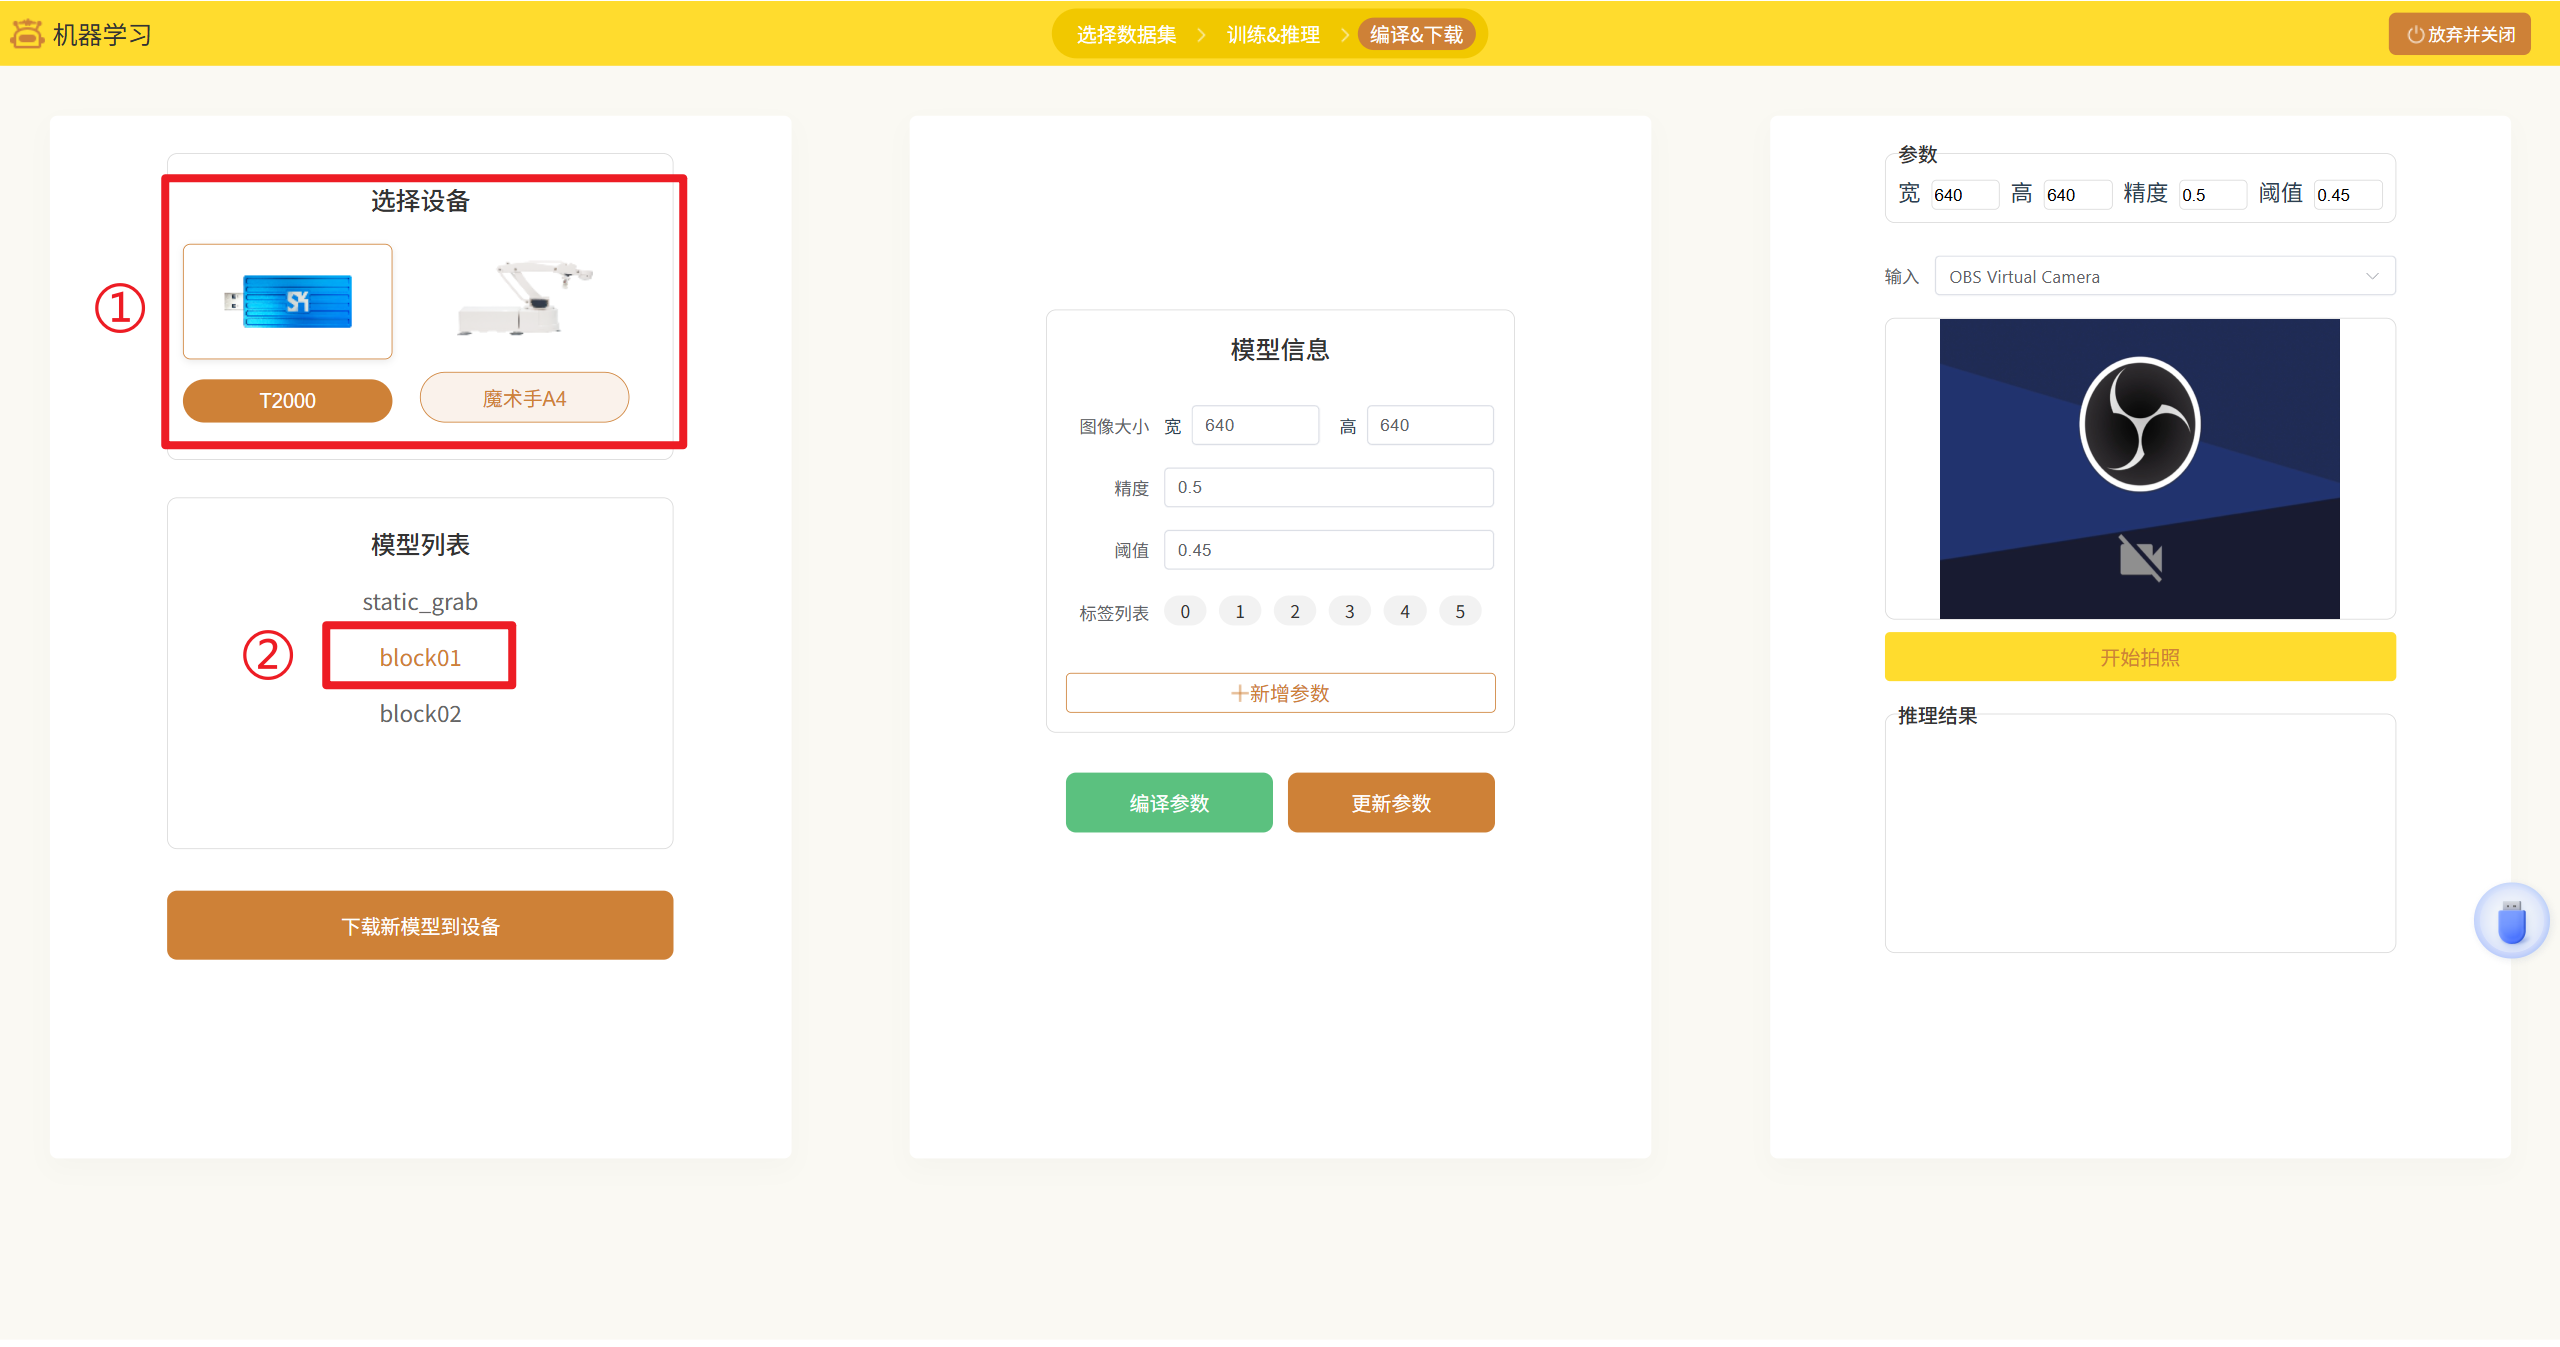Select static_grab from model list
Image resolution: width=2560 pixels, height=1347 pixels.
coord(420,602)
